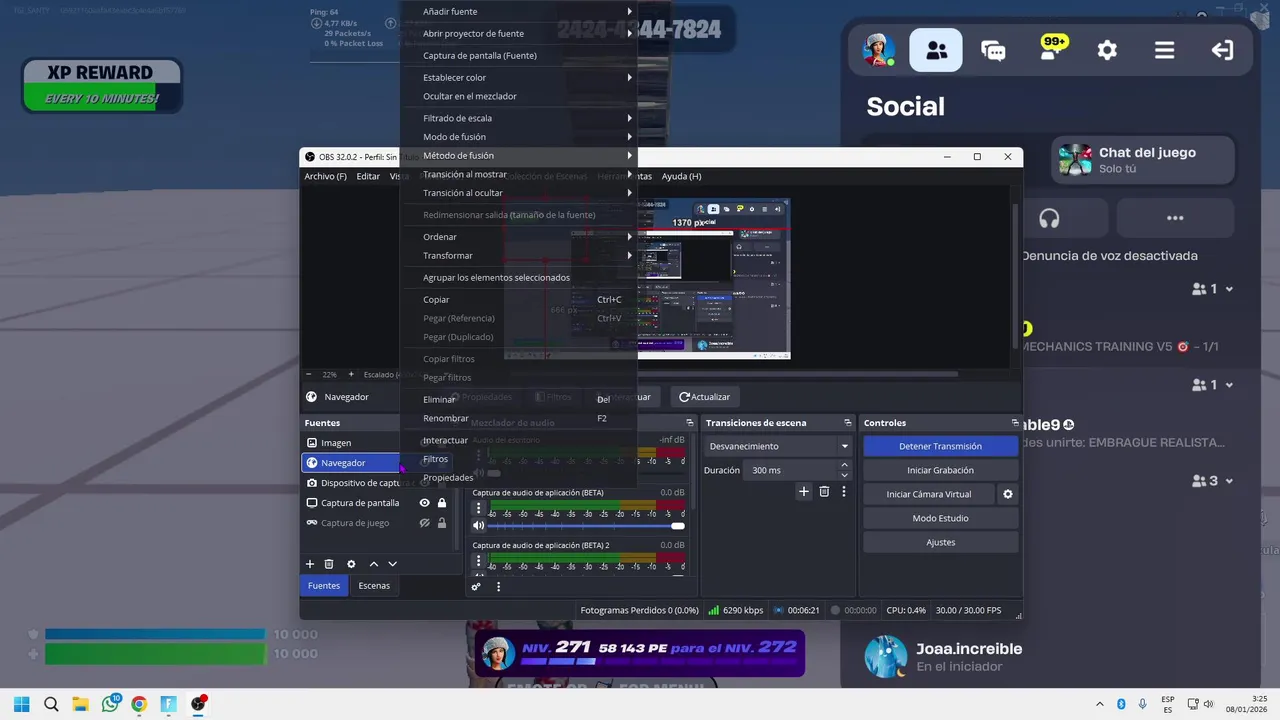Open the Archivo (F) menu

325,176
